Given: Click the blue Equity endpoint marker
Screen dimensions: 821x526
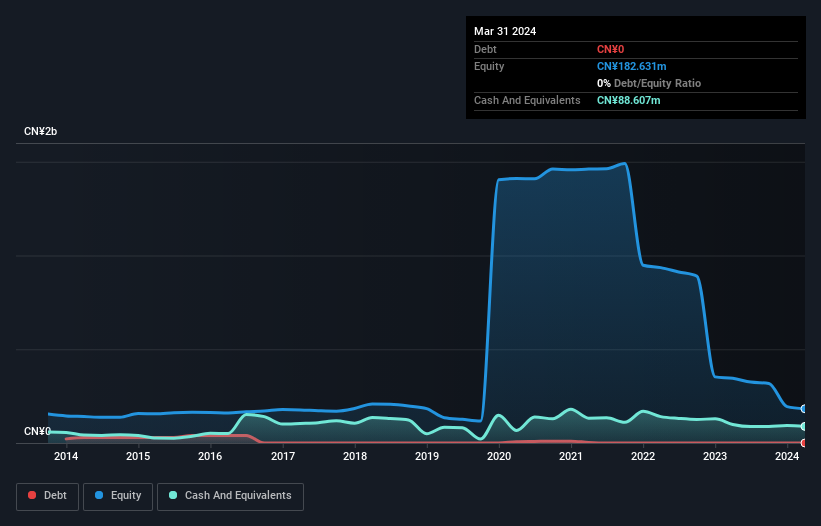Looking at the screenshot, I should (804, 409).
